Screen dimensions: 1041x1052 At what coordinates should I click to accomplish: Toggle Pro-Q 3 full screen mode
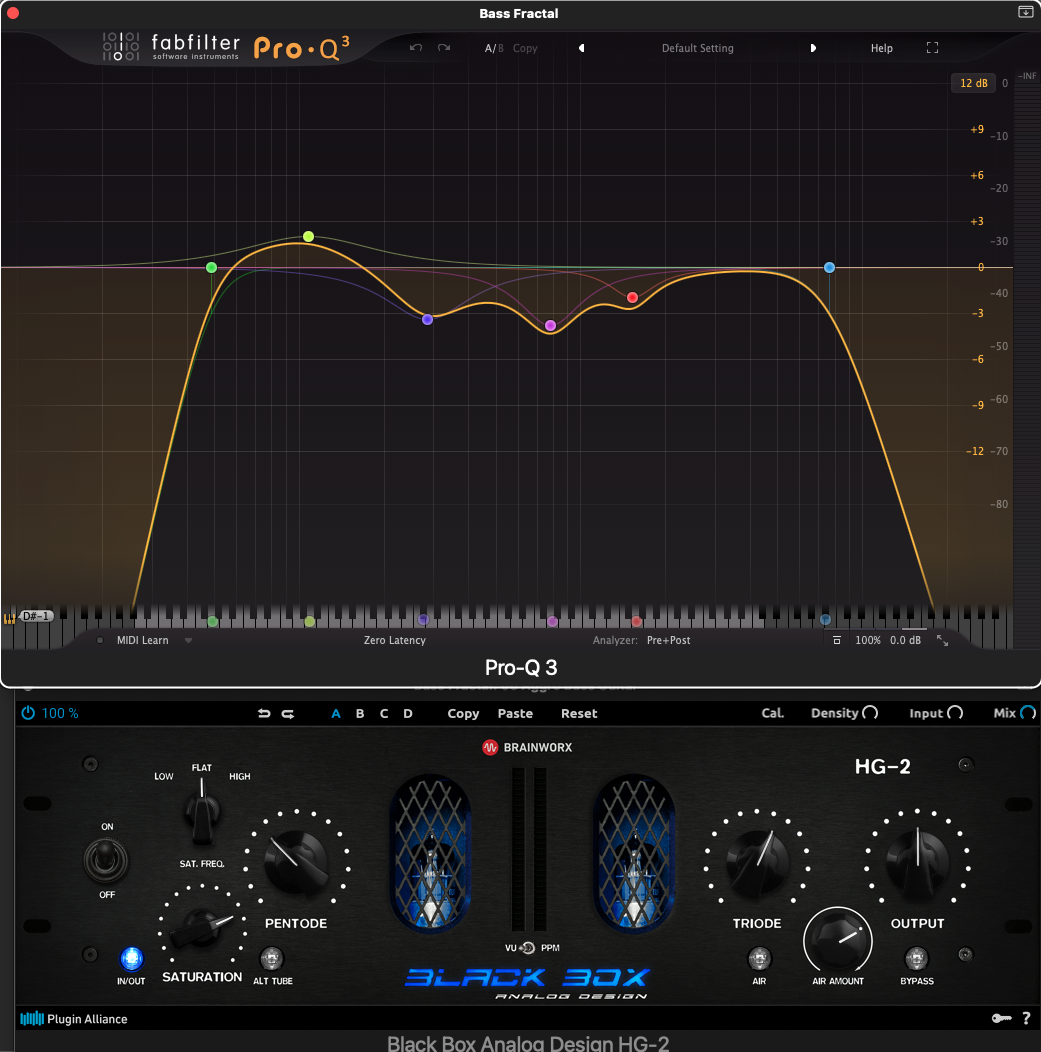tap(932, 48)
